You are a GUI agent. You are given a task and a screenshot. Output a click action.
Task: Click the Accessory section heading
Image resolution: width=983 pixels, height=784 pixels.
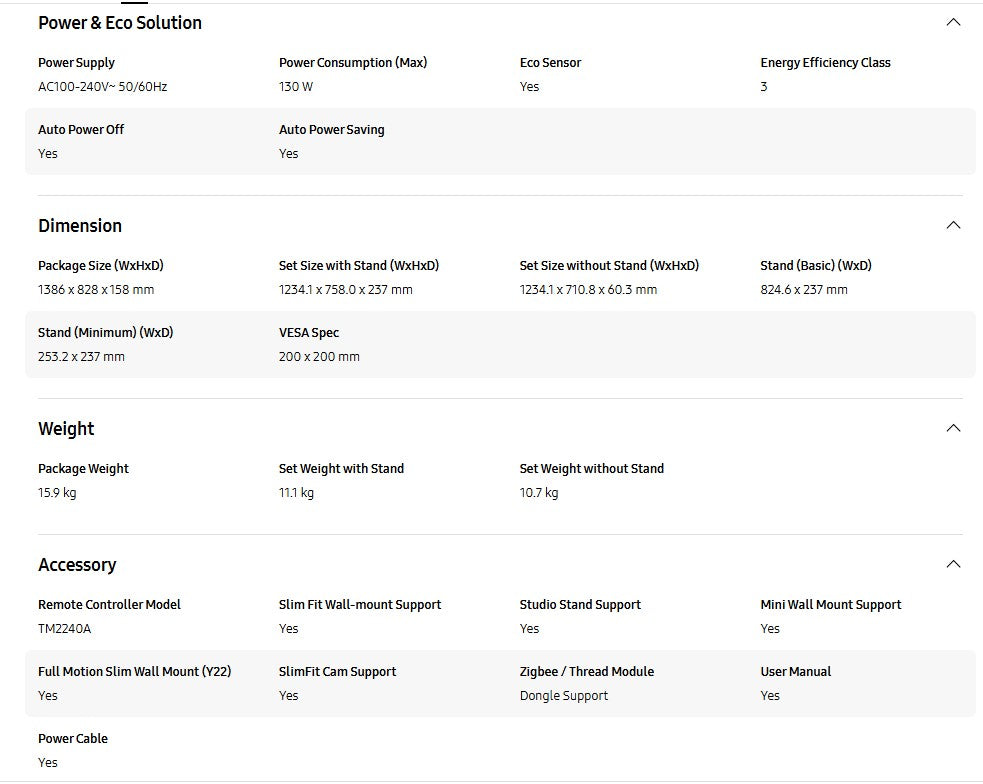point(77,565)
